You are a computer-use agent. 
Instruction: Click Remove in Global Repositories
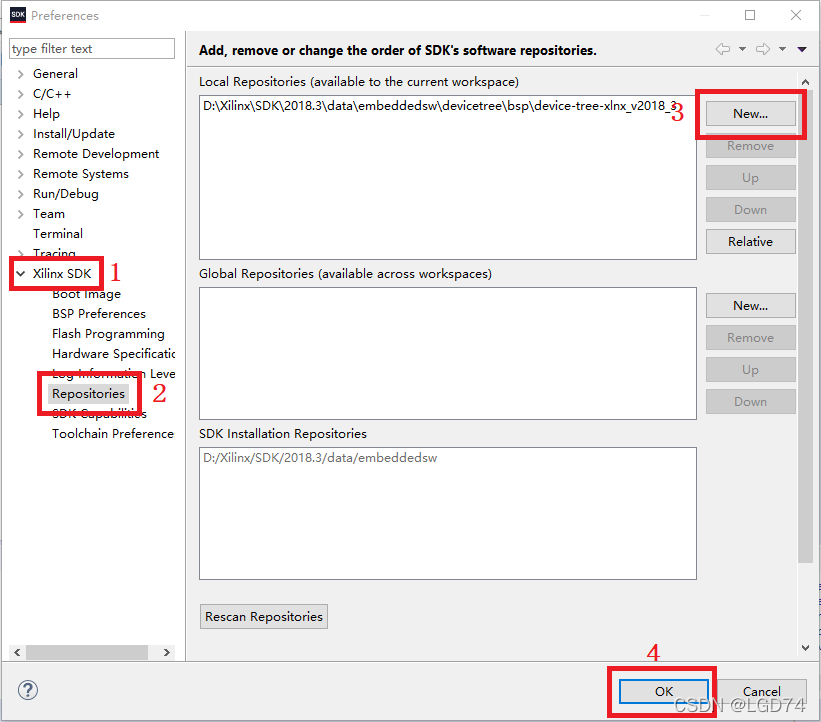tap(750, 338)
